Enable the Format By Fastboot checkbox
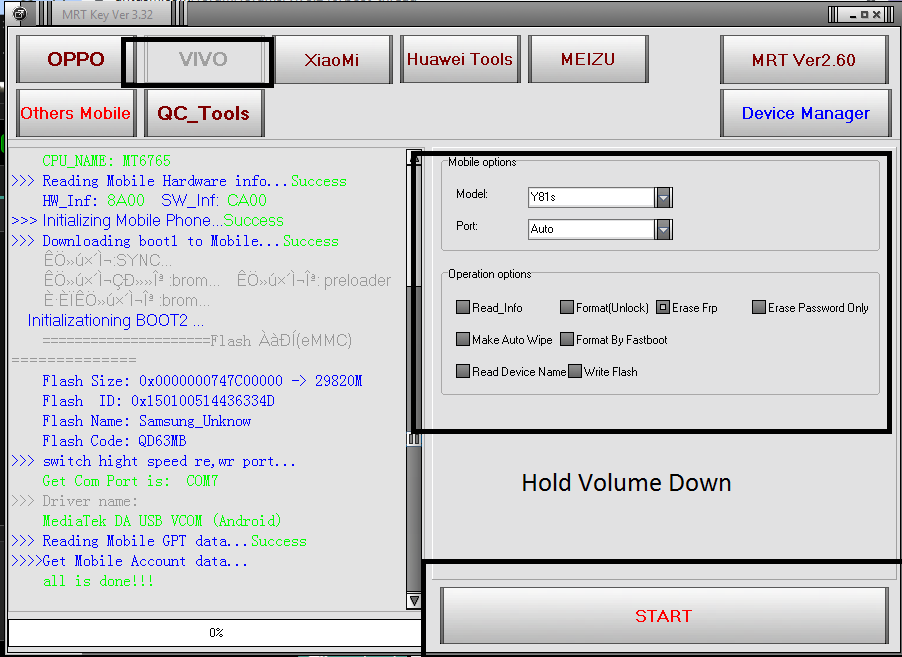The width and height of the screenshot is (902, 657). click(567, 339)
